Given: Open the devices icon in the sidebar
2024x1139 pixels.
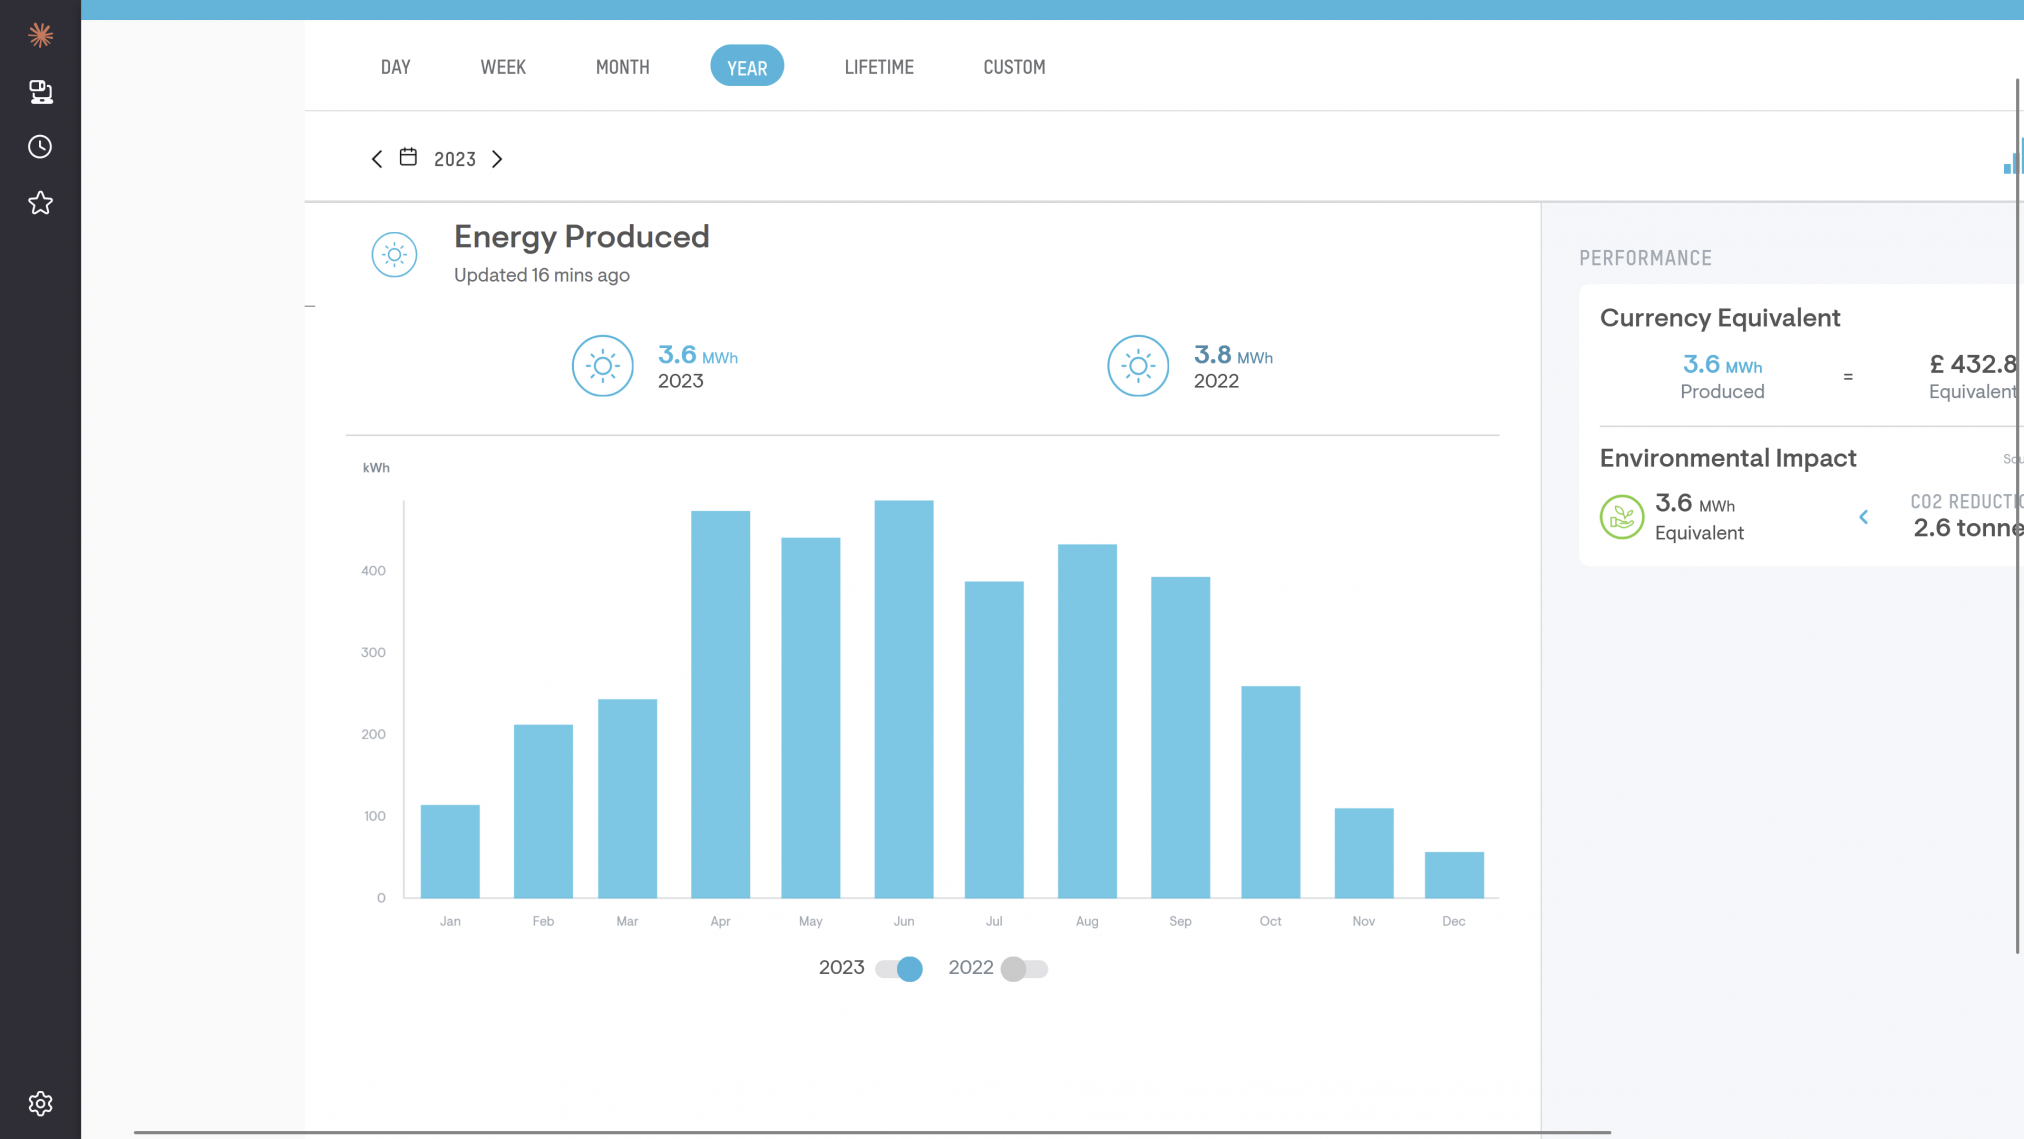Looking at the screenshot, I should tap(40, 92).
